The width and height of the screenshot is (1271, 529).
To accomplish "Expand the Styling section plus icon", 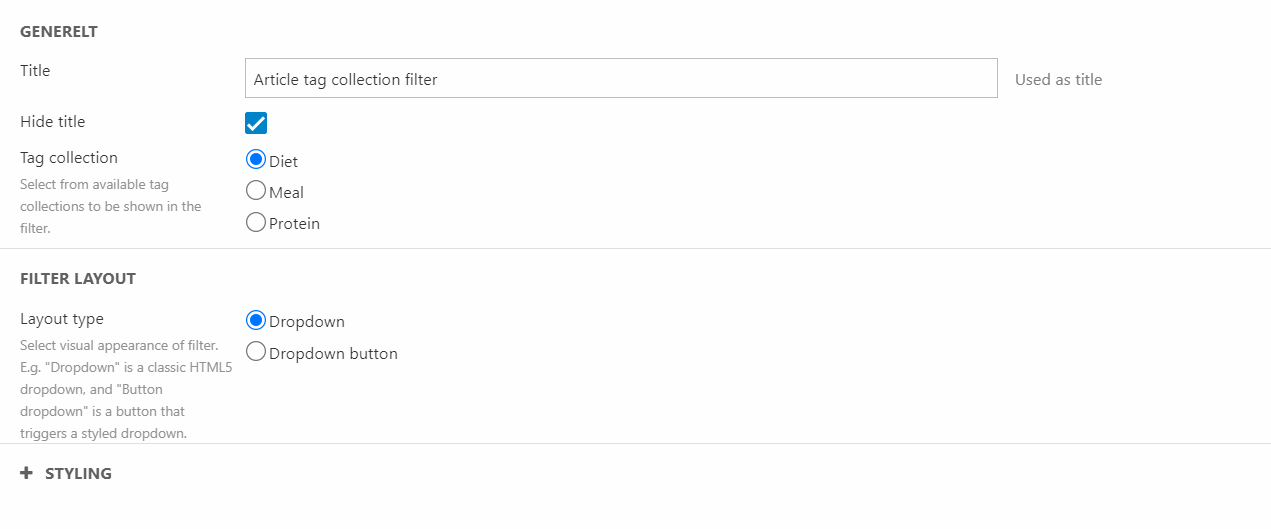I will click(x=27, y=473).
